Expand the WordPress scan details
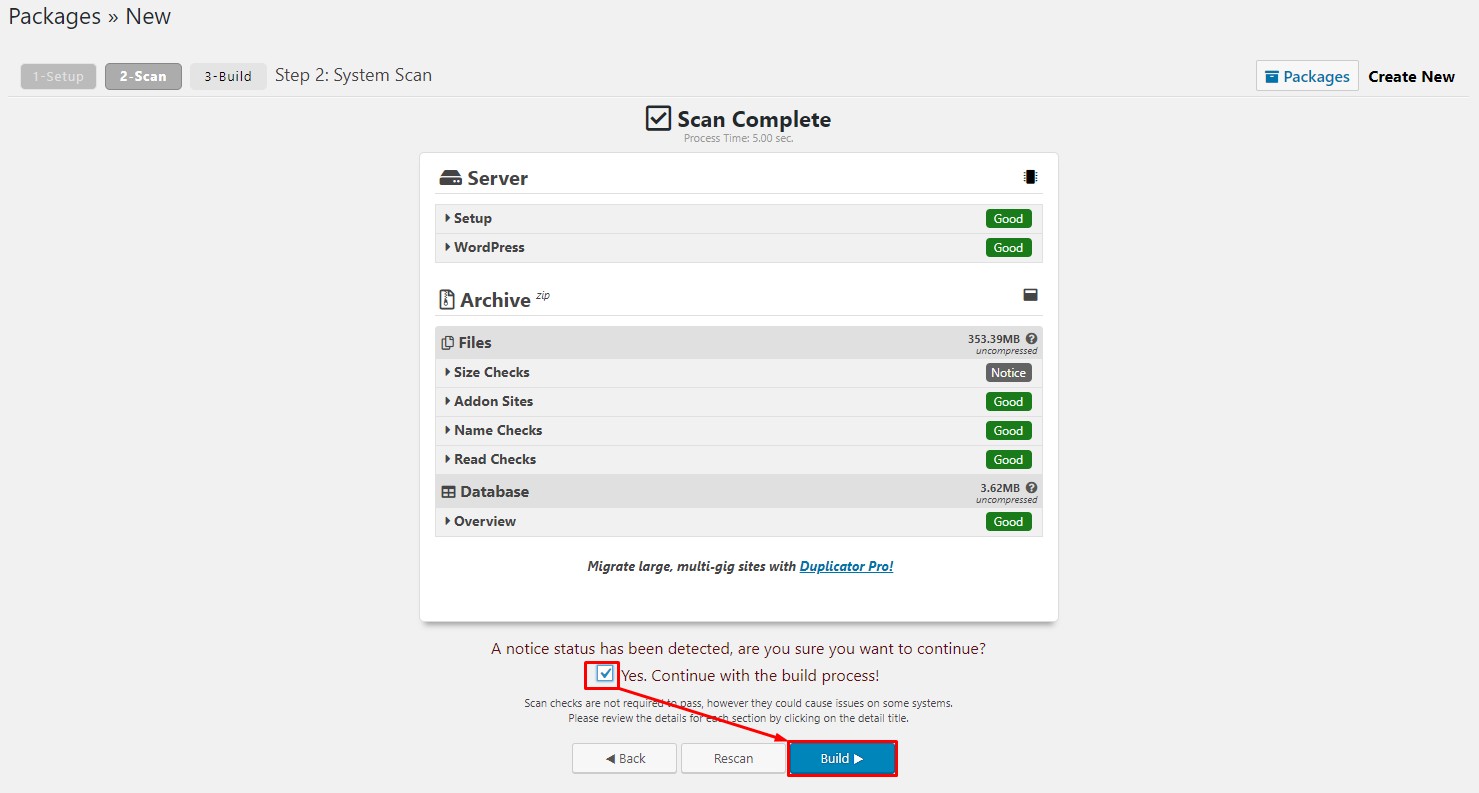 pyautogui.click(x=488, y=247)
